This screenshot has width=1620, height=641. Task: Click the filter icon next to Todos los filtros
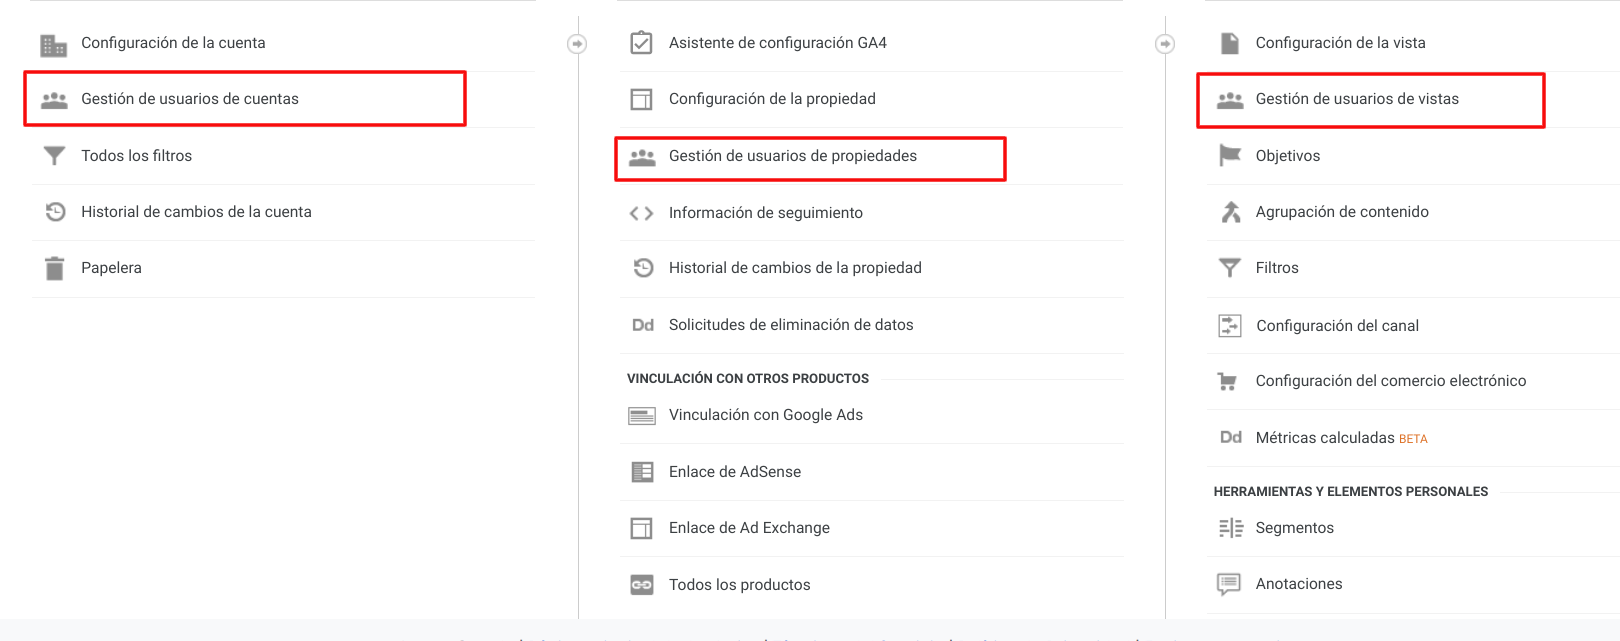click(x=55, y=155)
